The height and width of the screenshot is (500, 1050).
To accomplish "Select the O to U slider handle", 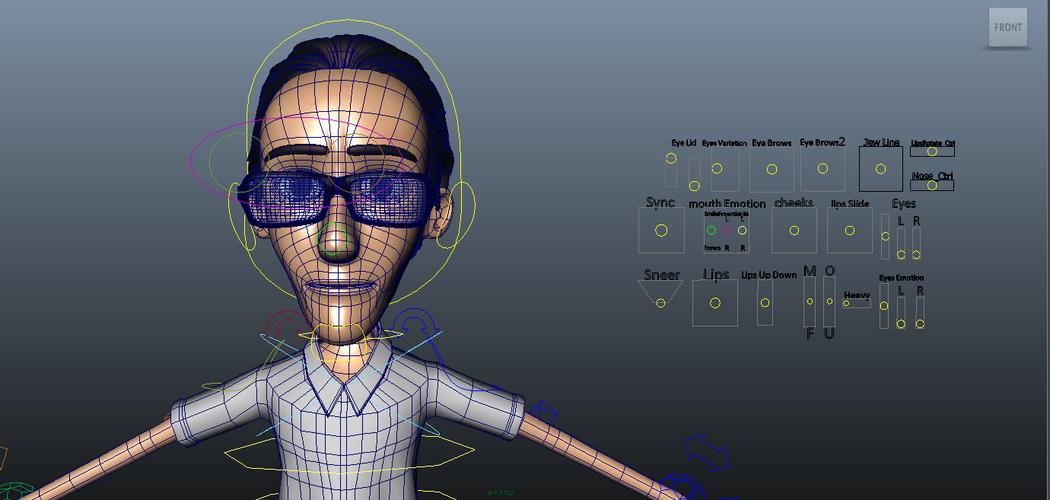I will click(829, 301).
